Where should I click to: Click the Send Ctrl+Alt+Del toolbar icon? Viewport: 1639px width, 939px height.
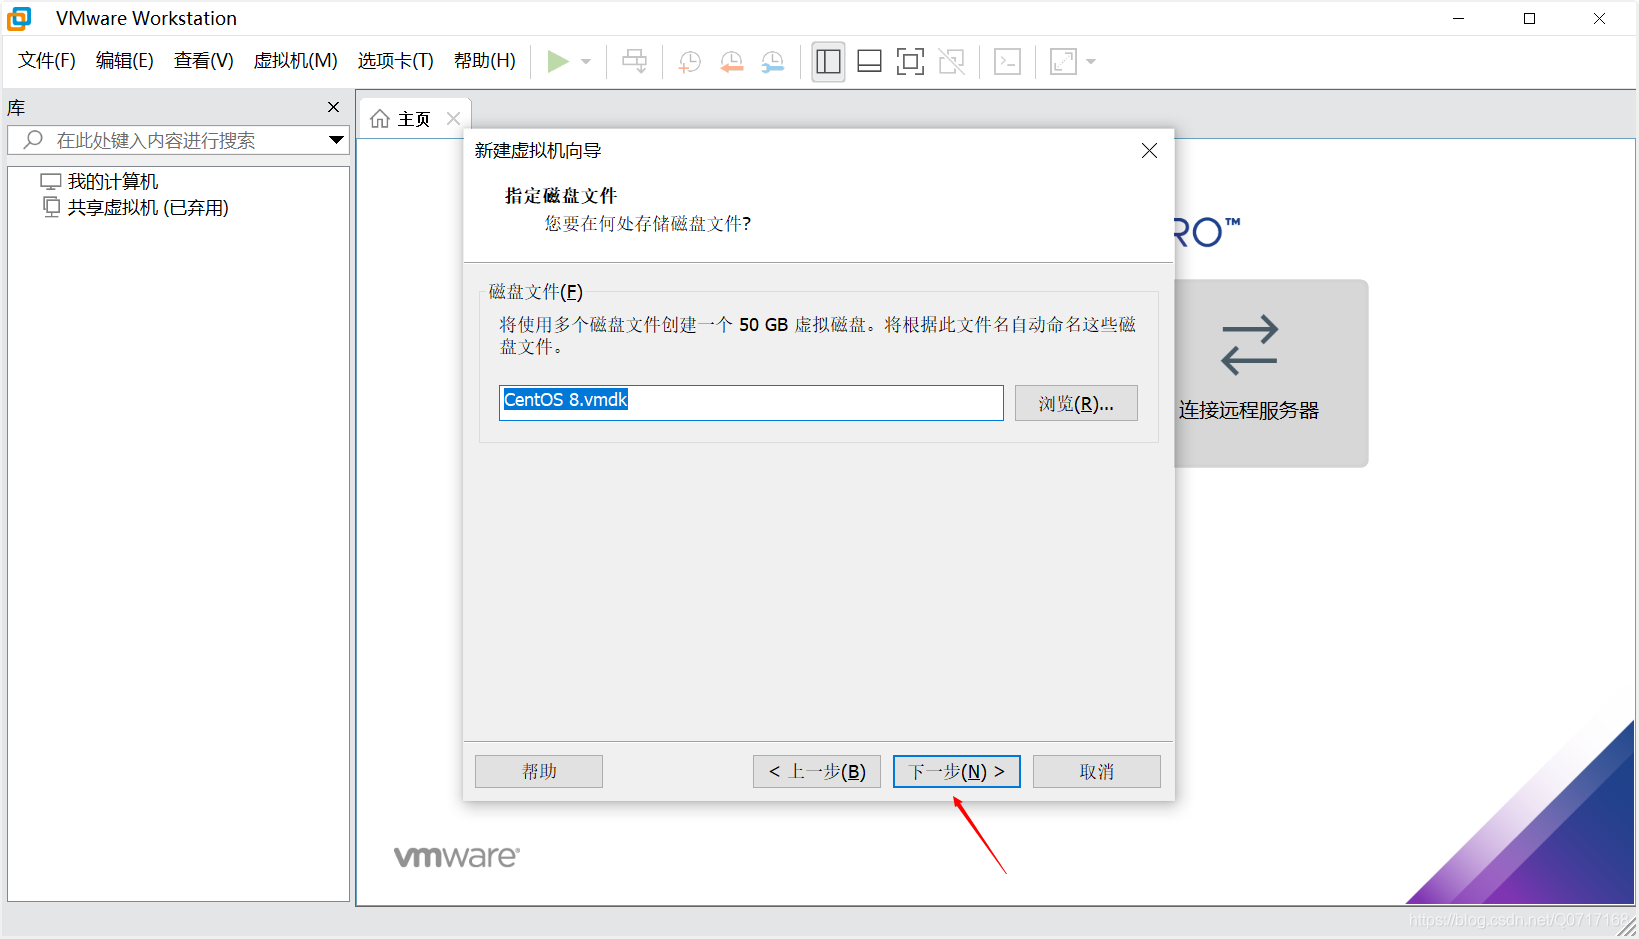tap(634, 62)
